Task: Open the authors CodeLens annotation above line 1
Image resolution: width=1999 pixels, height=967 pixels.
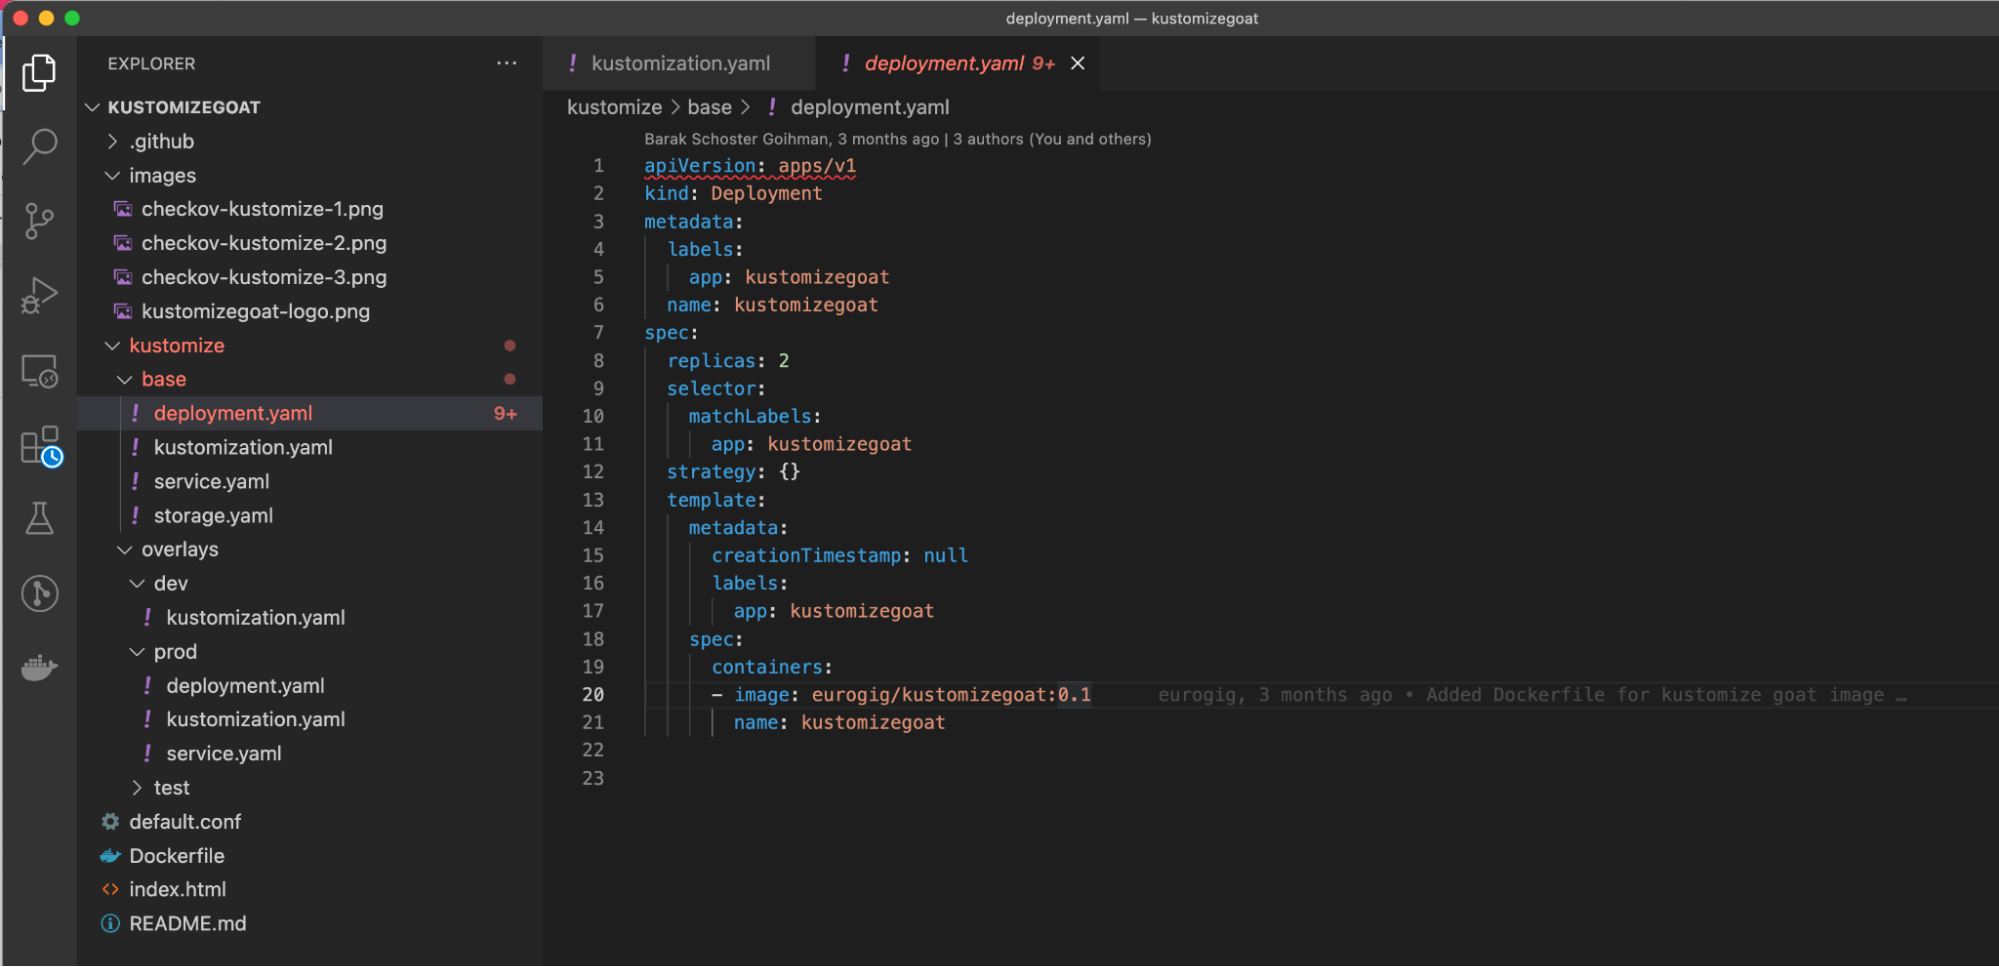Action: pyautogui.click(x=897, y=139)
